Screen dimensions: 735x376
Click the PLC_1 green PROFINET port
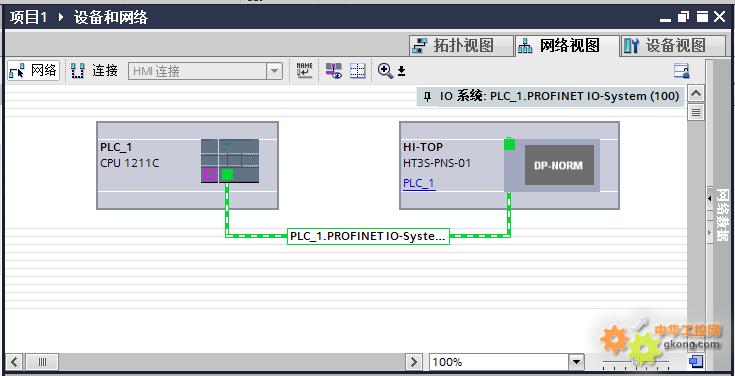tap(227, 175)
